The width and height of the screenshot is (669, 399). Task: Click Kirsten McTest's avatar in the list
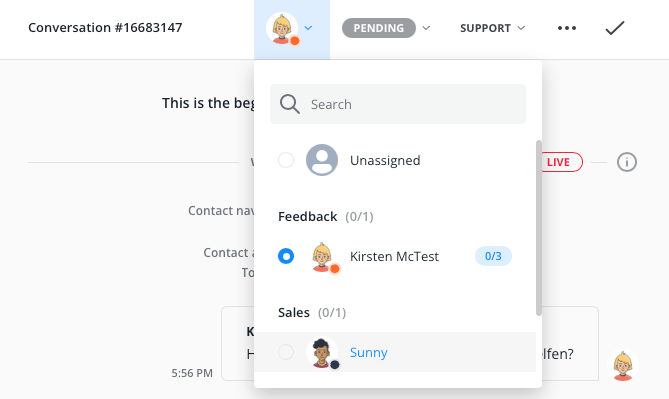click(x=323, y=257)
